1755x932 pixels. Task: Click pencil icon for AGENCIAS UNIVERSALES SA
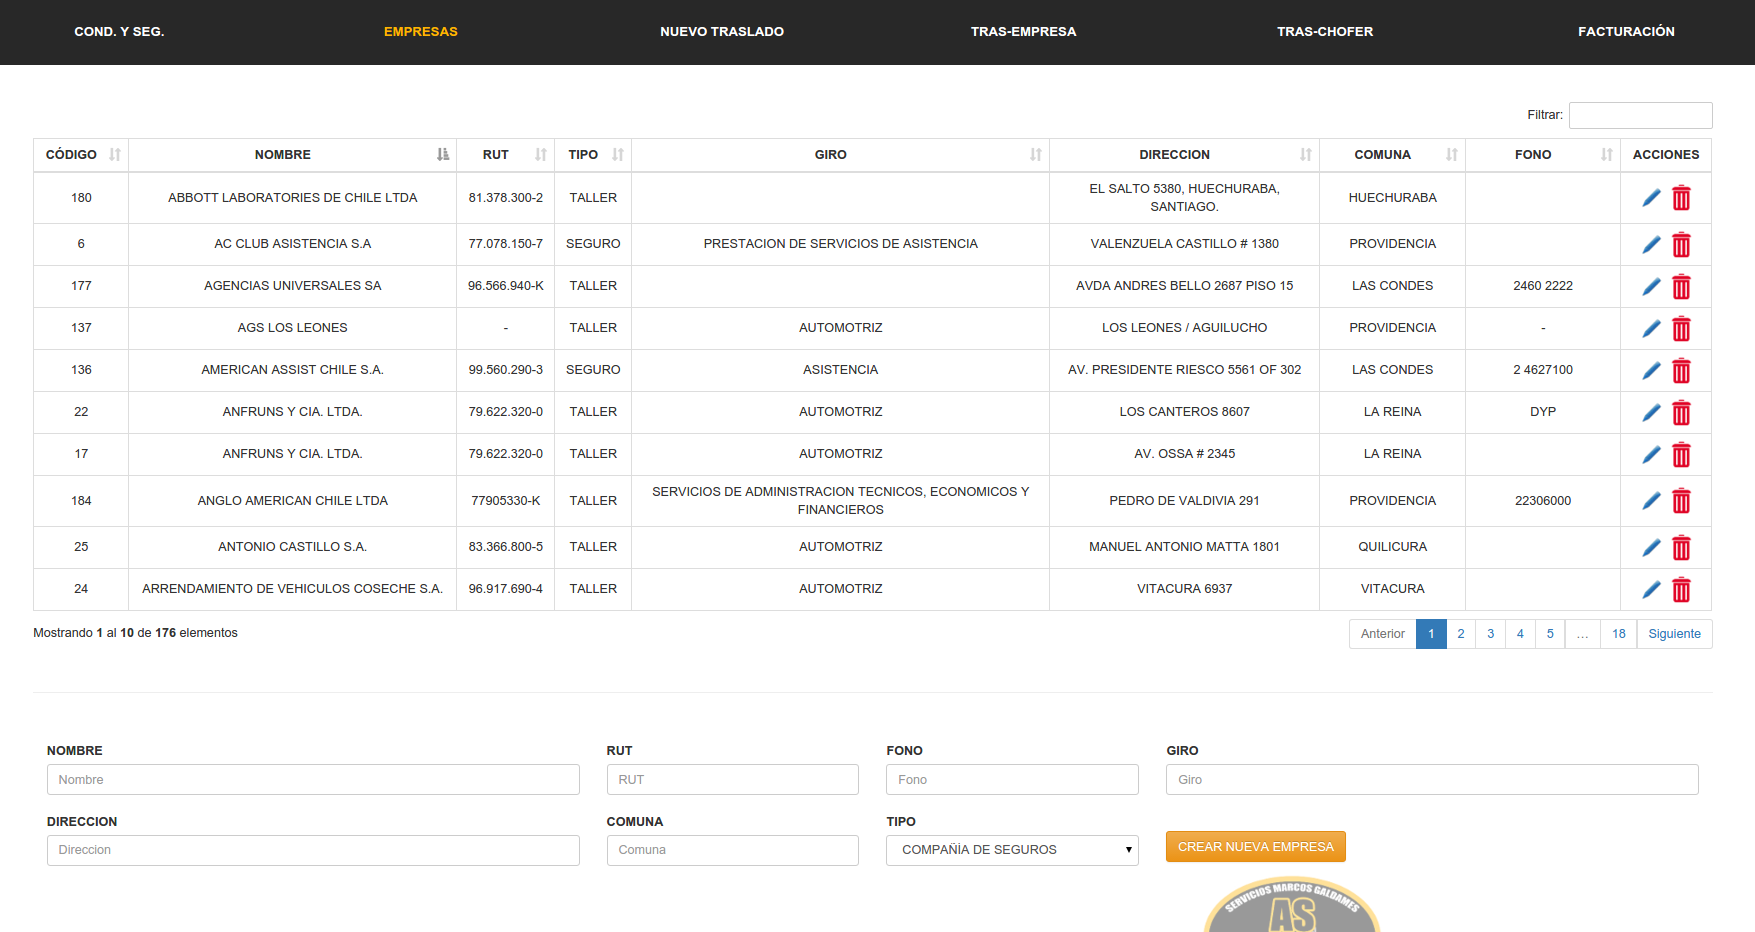1651,287
